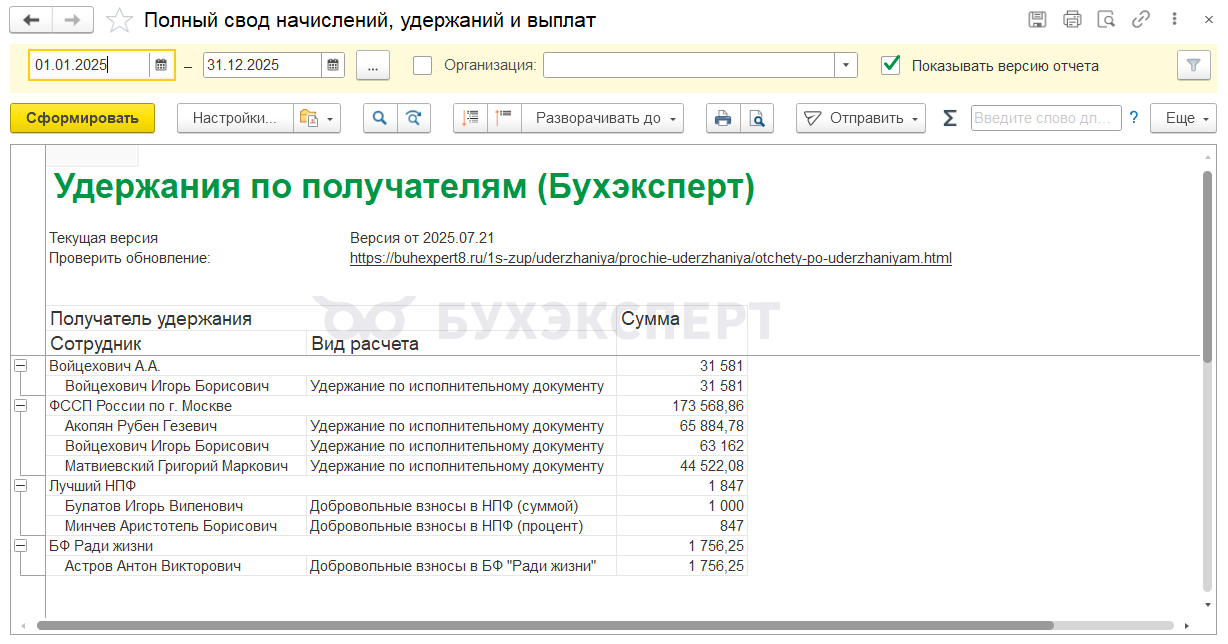Collapse the Лучший НПФ group

click(20, 486)
